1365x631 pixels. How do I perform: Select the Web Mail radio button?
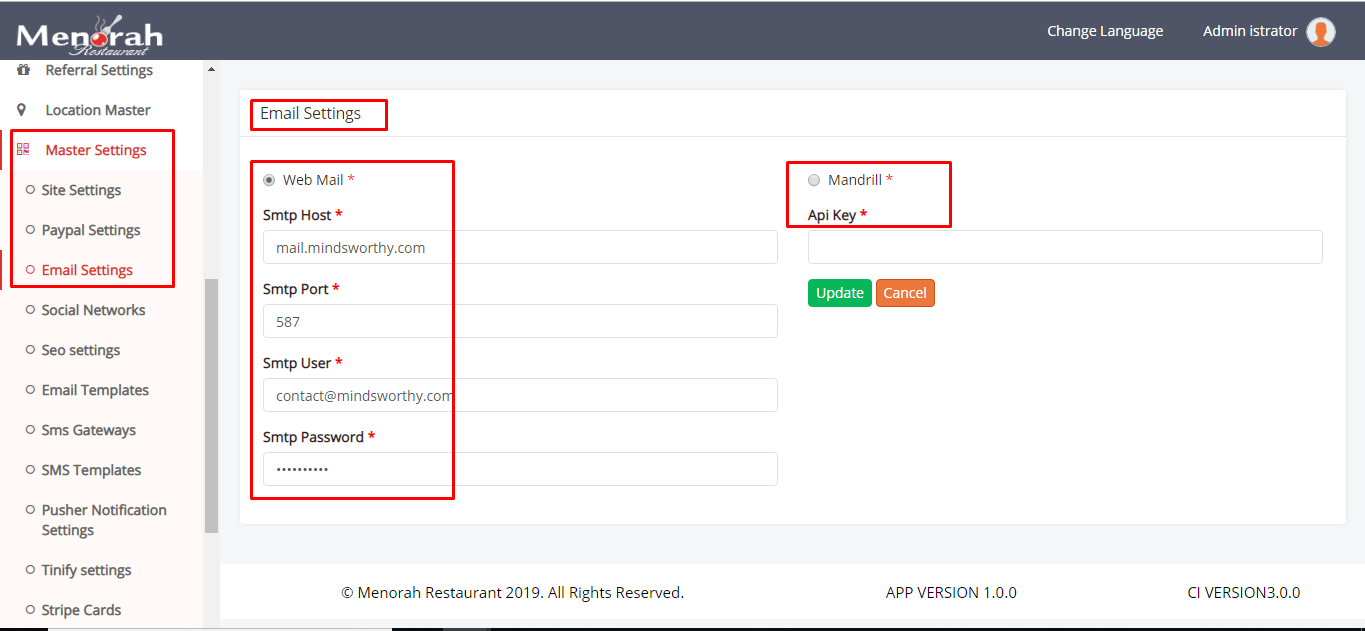pos(269,180)
